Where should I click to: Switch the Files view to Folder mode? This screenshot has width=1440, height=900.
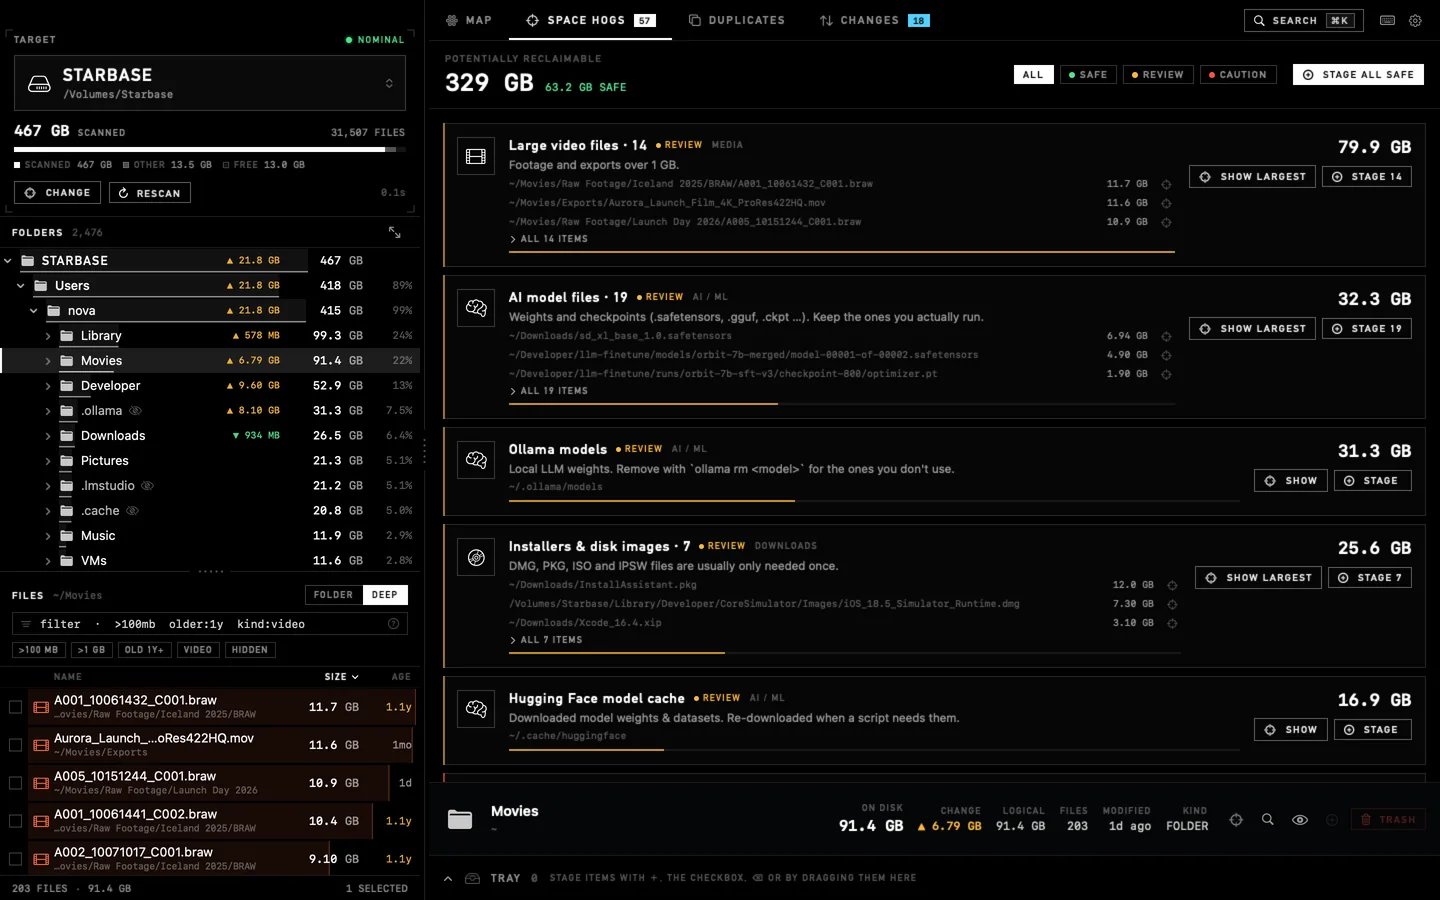333,595
